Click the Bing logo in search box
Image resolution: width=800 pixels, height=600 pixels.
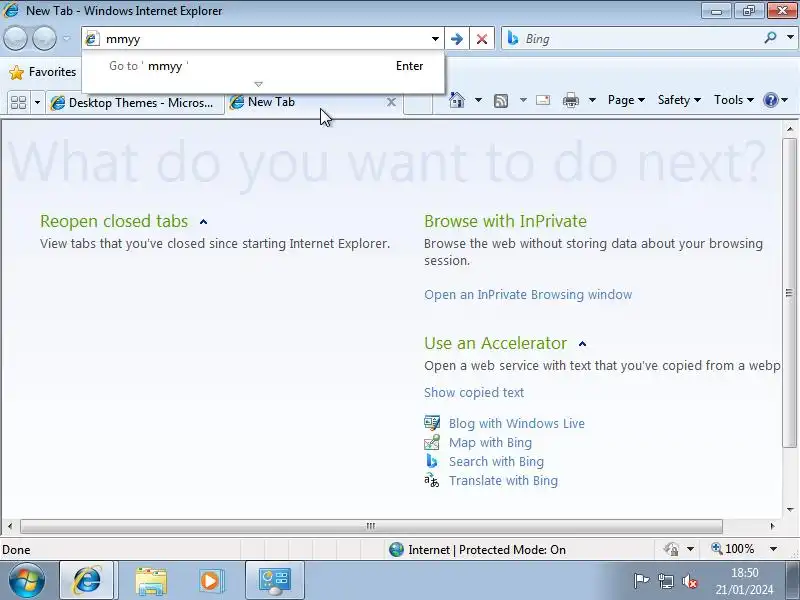pos(513,38)
